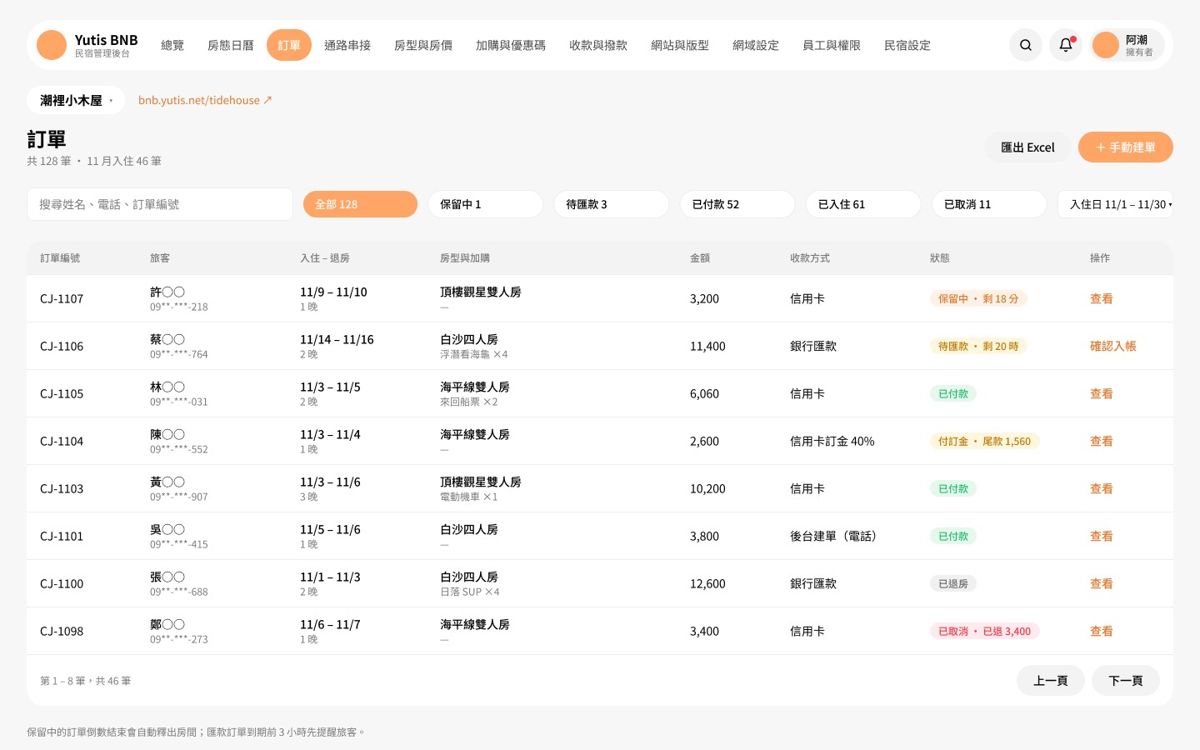Click the 信用卡訂金 40% payment cell
Viewport: 1200px width, 750px height.
pyautogui.click(x=832, y=441)
